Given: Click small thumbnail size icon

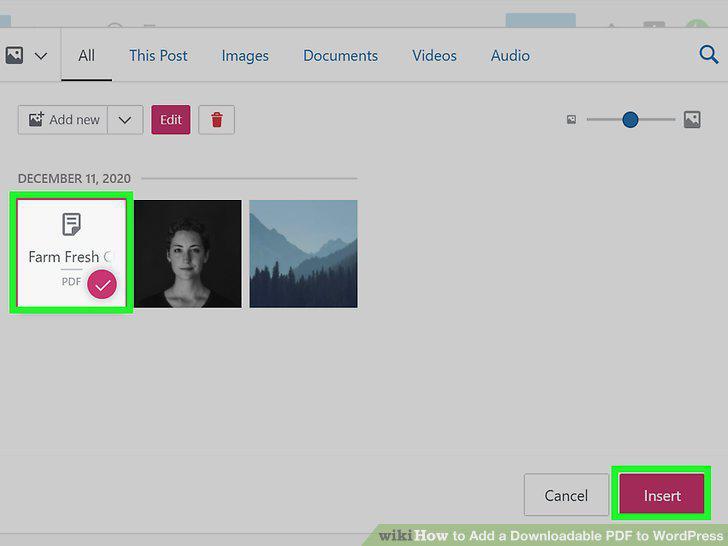Looking at the screenshot, I should [x=572, y=120].
